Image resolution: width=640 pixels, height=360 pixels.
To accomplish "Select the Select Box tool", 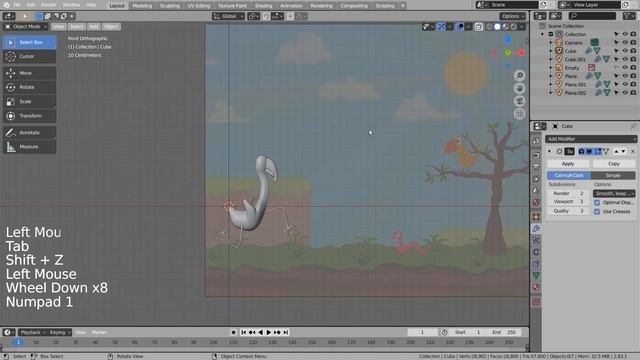I will (x=29, y=42).
